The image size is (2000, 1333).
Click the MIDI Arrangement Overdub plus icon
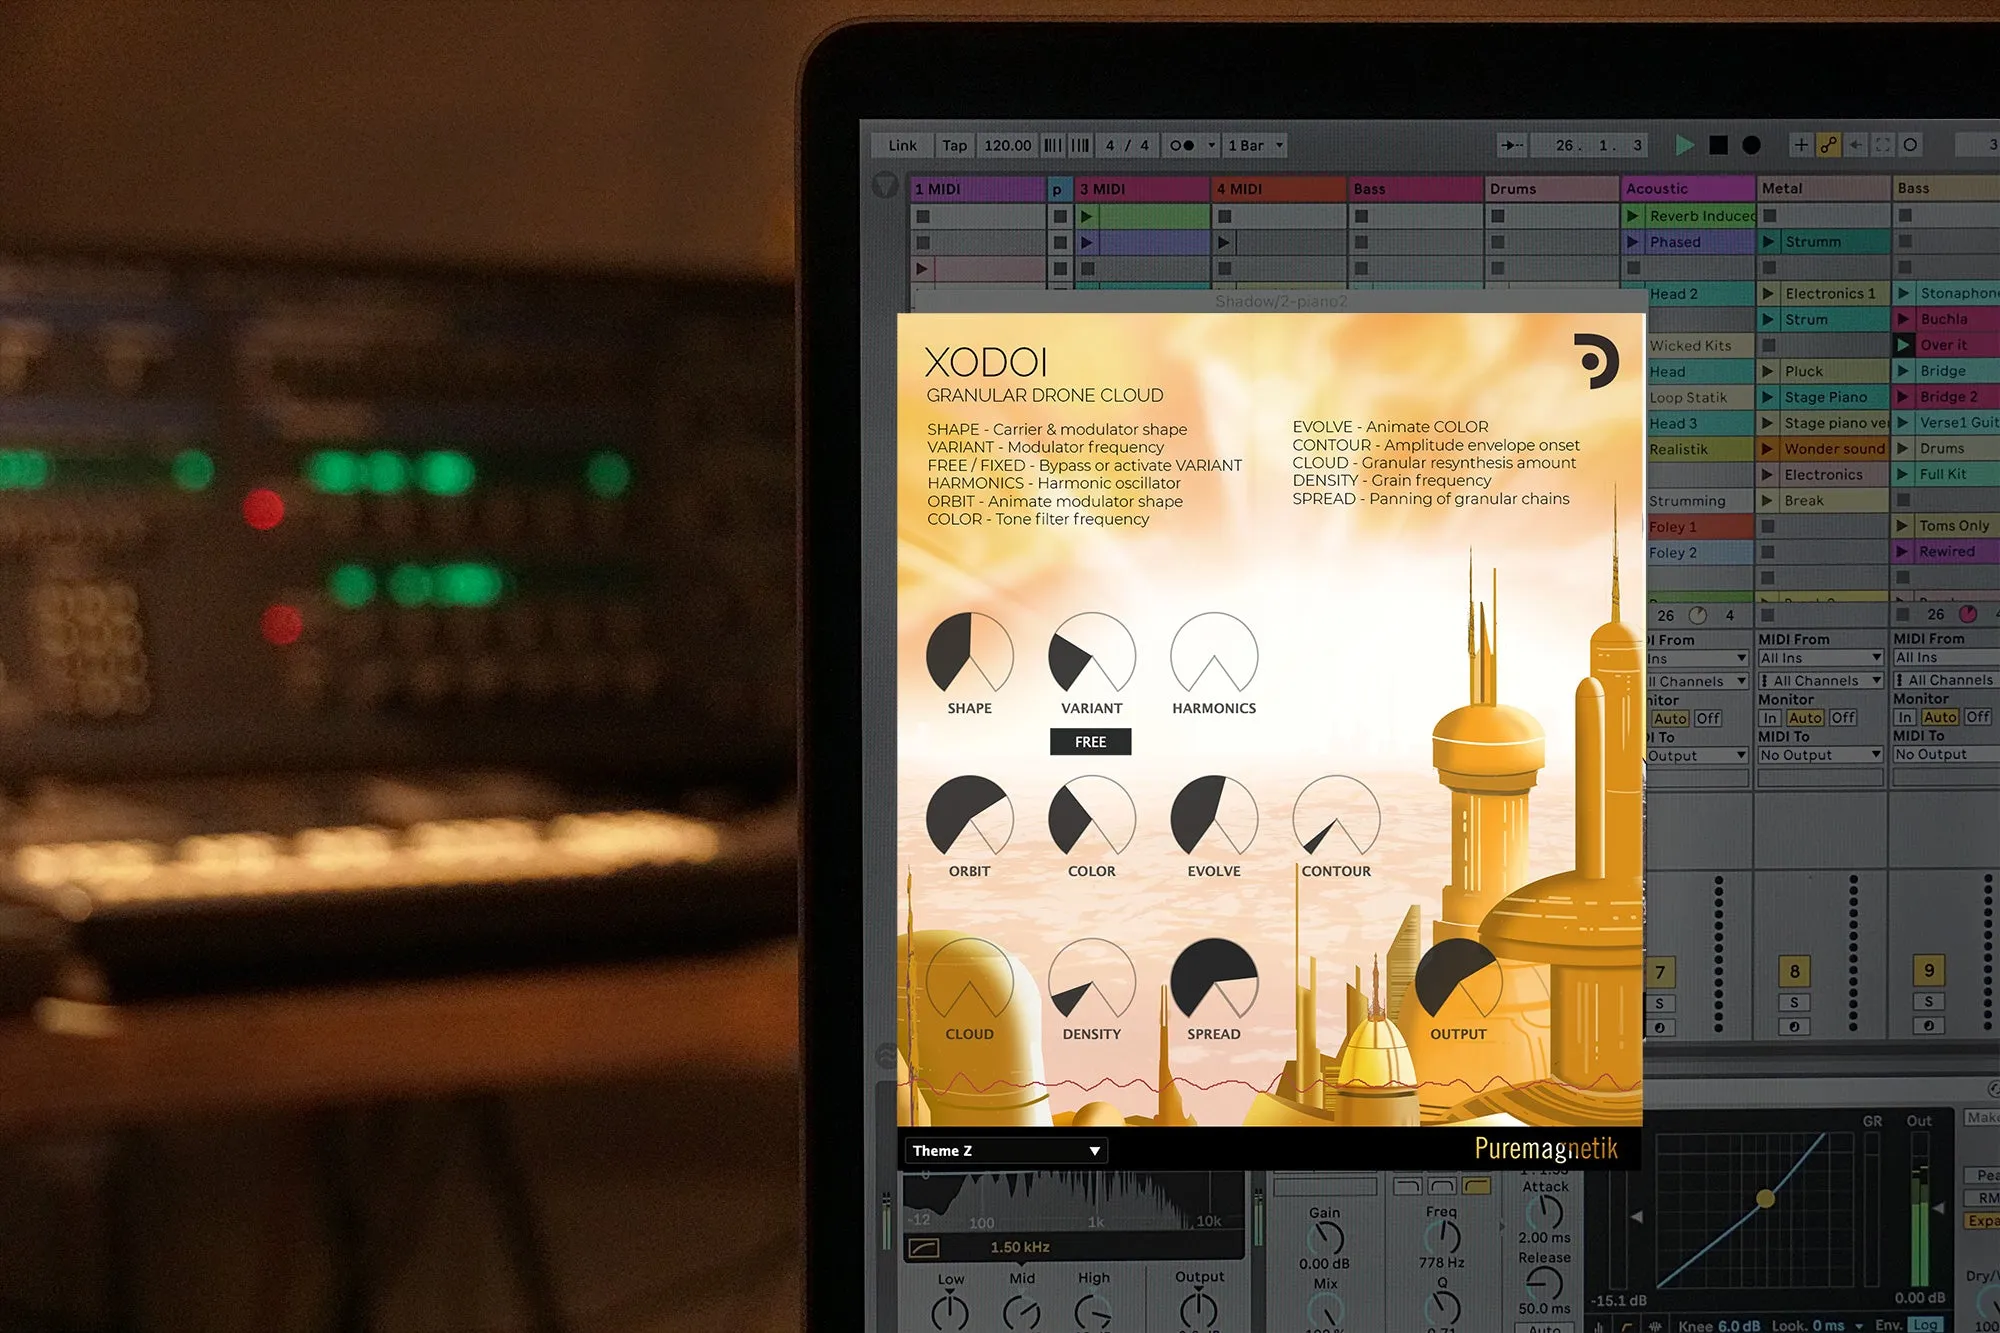pos(1801,145)
